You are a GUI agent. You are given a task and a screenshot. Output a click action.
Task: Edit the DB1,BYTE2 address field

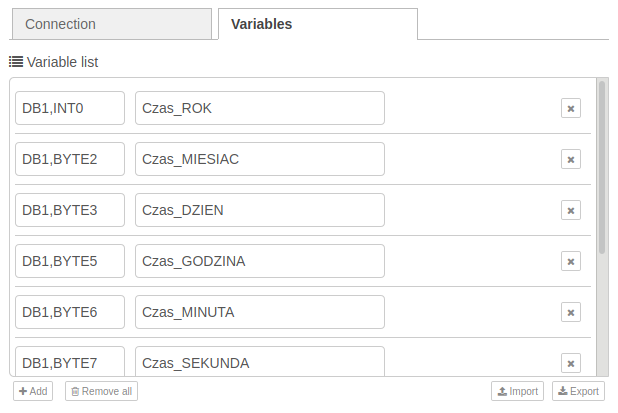pyautogui.click(x=70, y=159)
